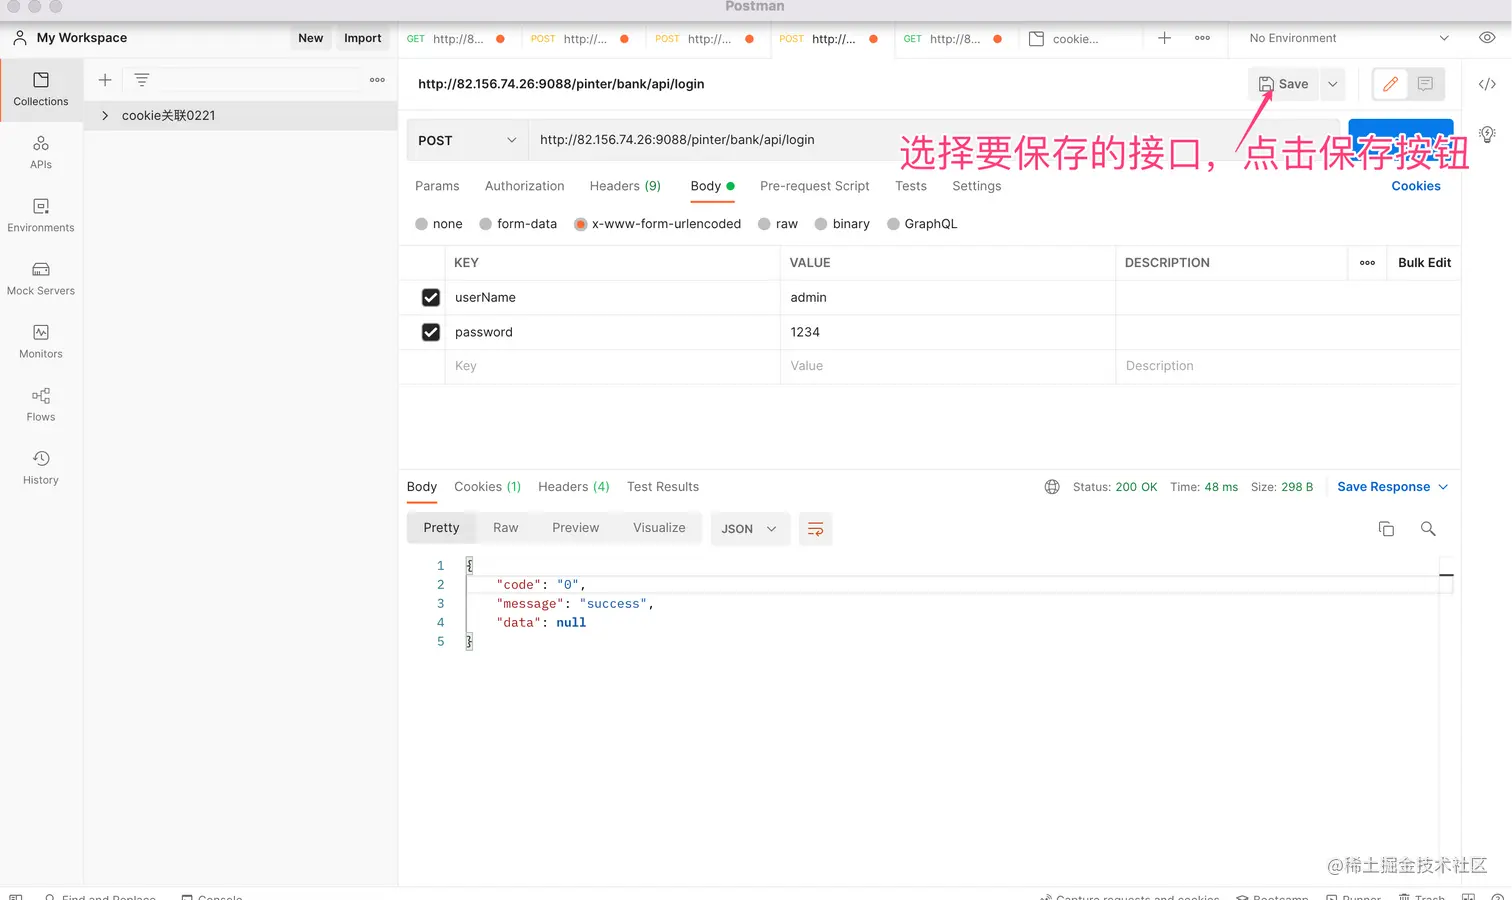Open the Test Results tab
Screen dimensions: 1512x900
point(663,487)
